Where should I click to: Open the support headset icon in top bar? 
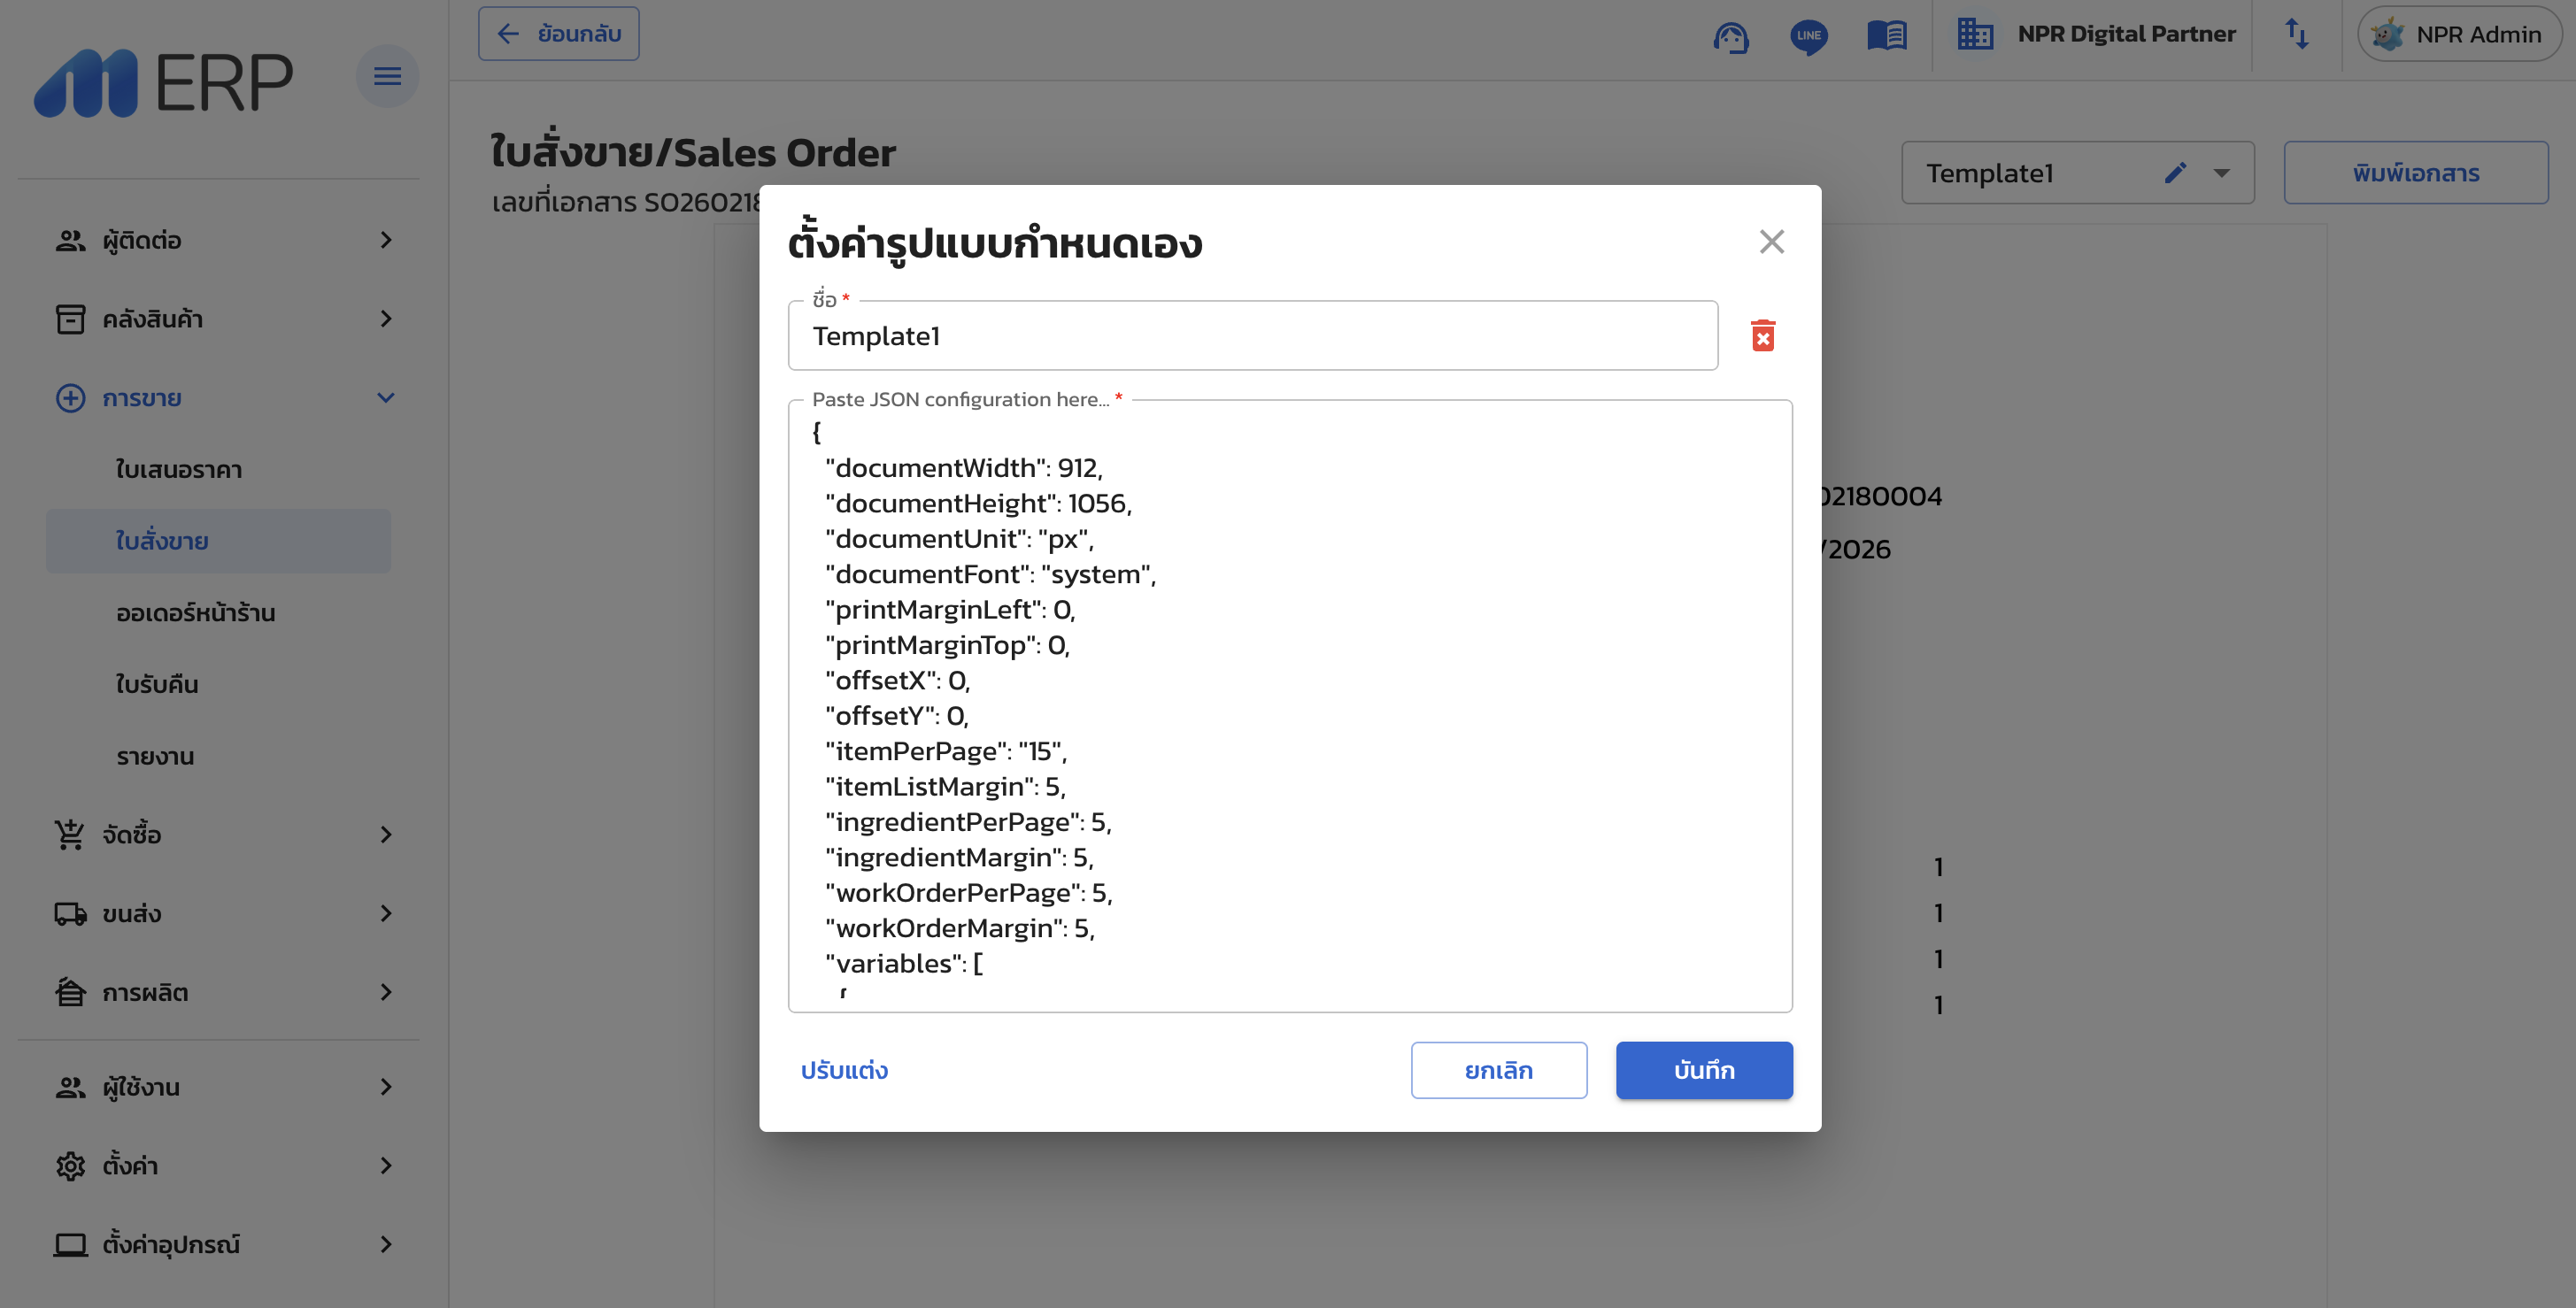(x=1732, y=36)
